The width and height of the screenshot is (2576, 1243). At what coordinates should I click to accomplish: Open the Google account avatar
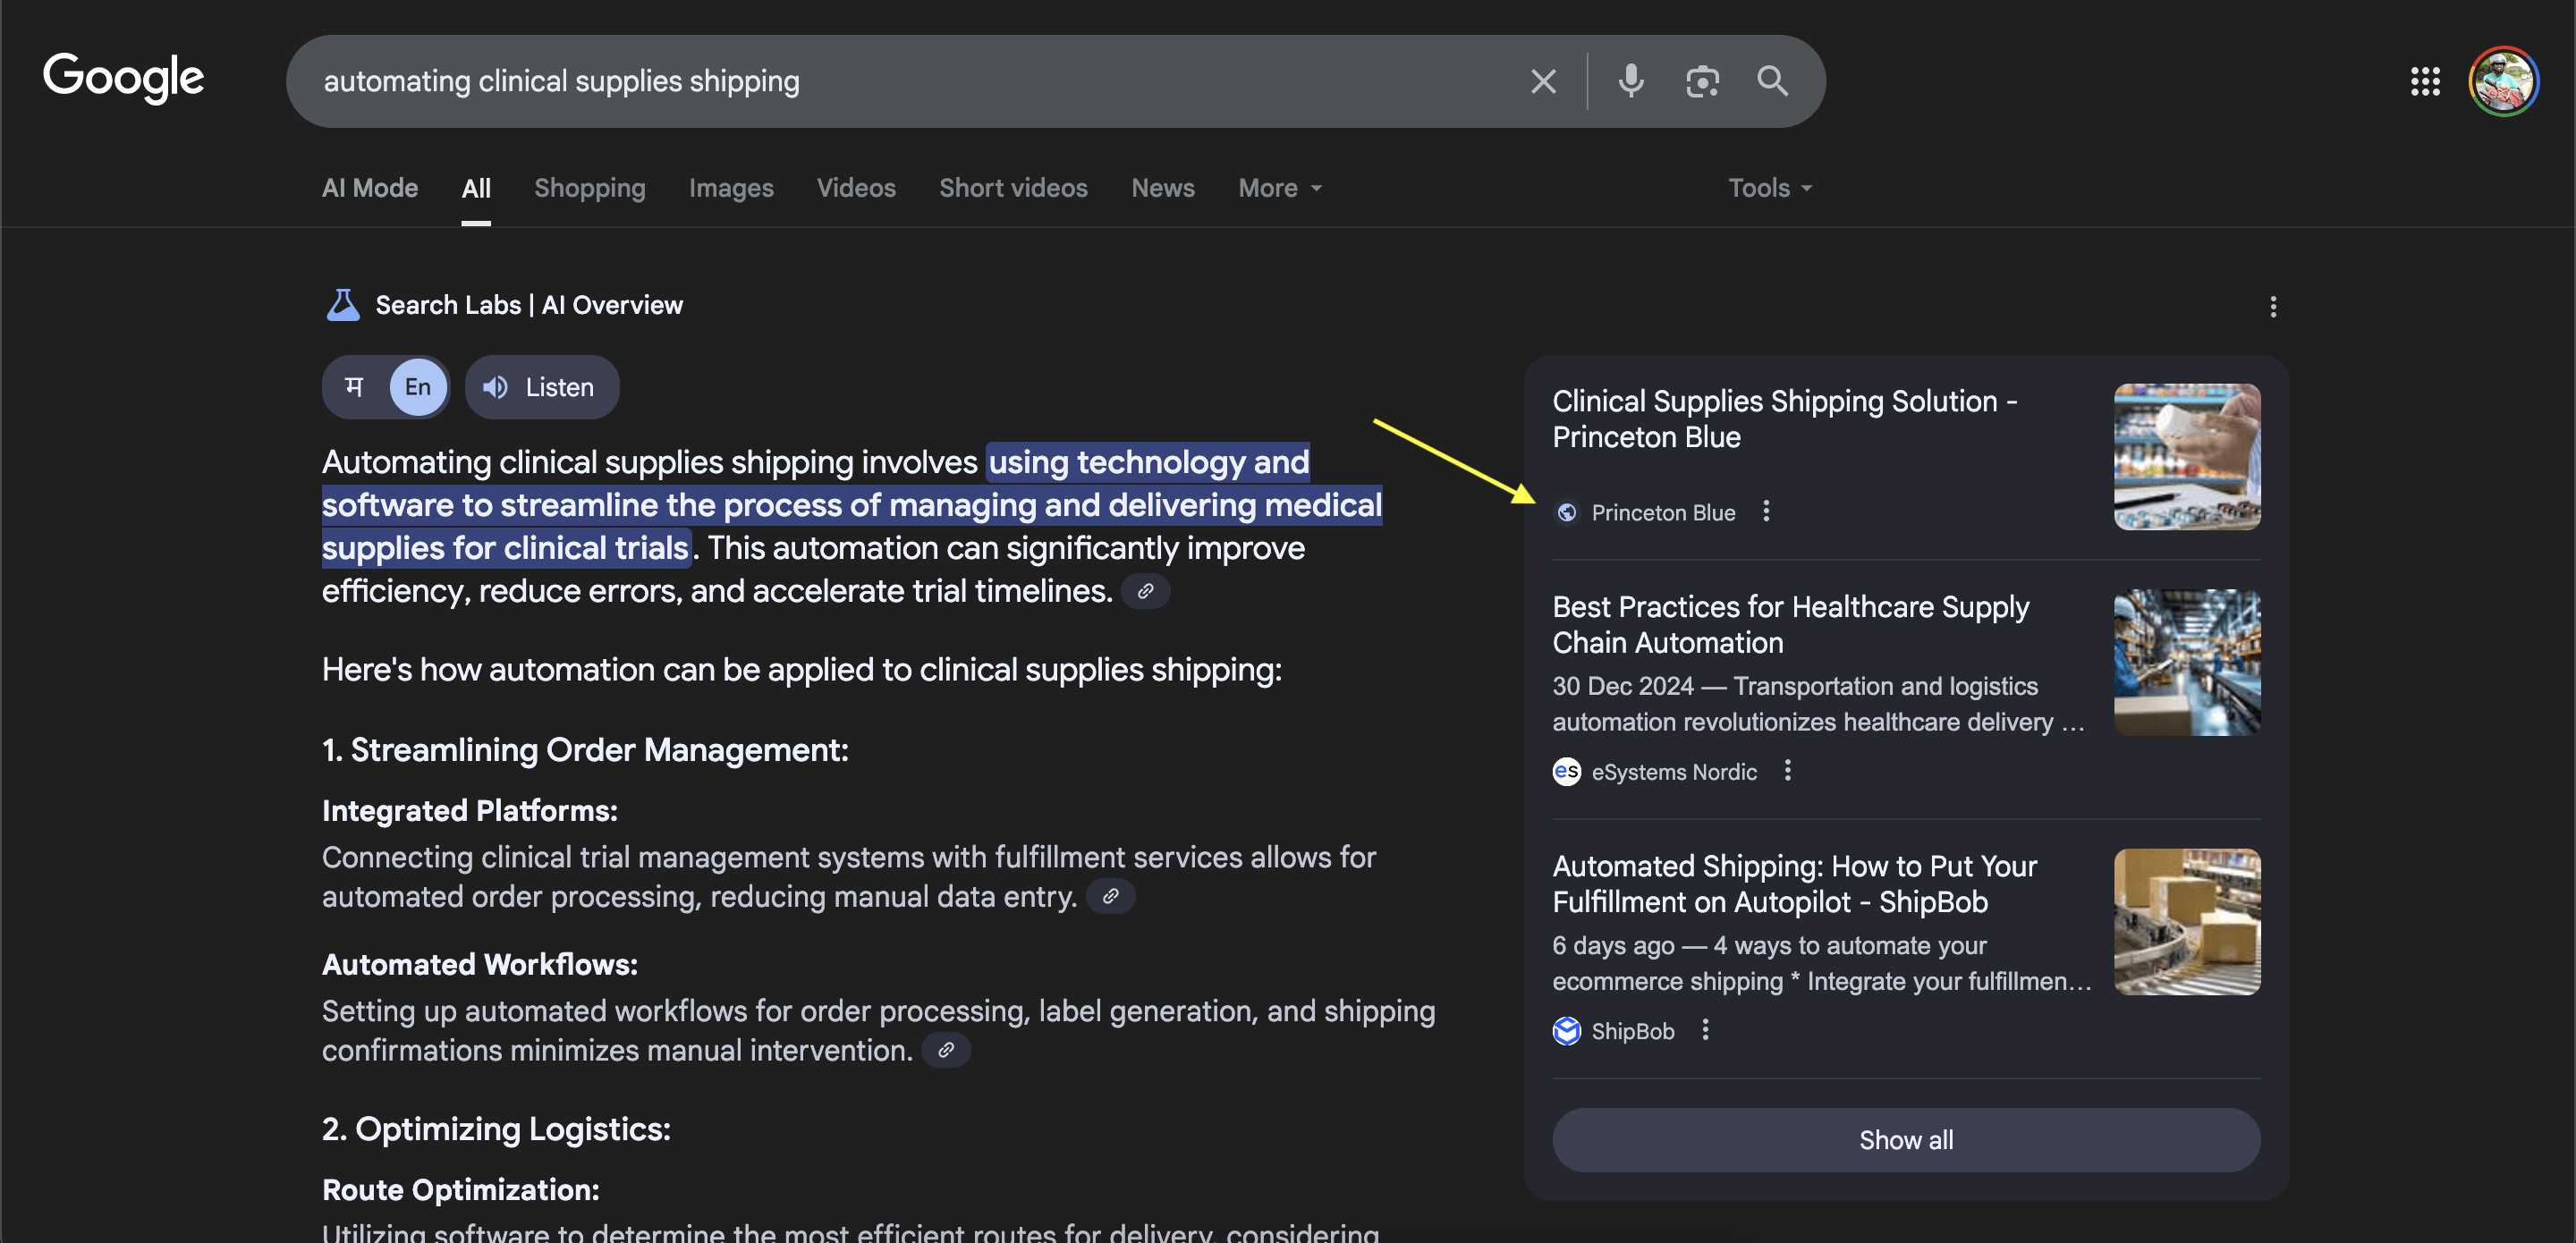tap(2503, 81)
